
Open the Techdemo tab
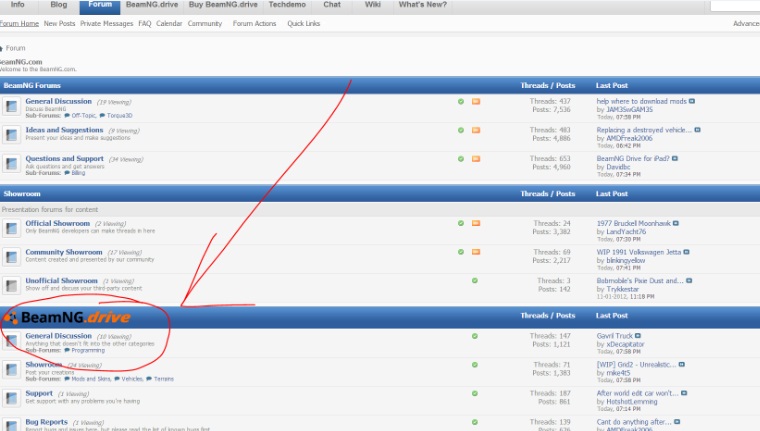[287, 5]
